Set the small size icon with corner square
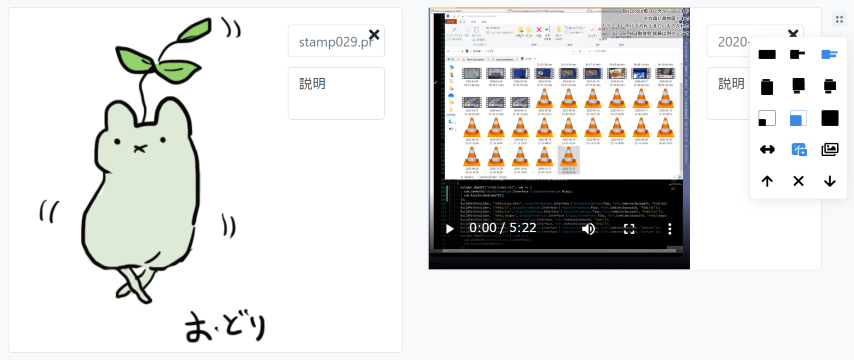This screenshot has width=854, height=360. click(767, 118)
